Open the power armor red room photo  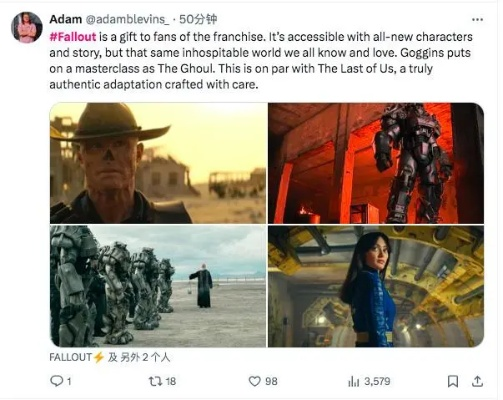(376, 163)
